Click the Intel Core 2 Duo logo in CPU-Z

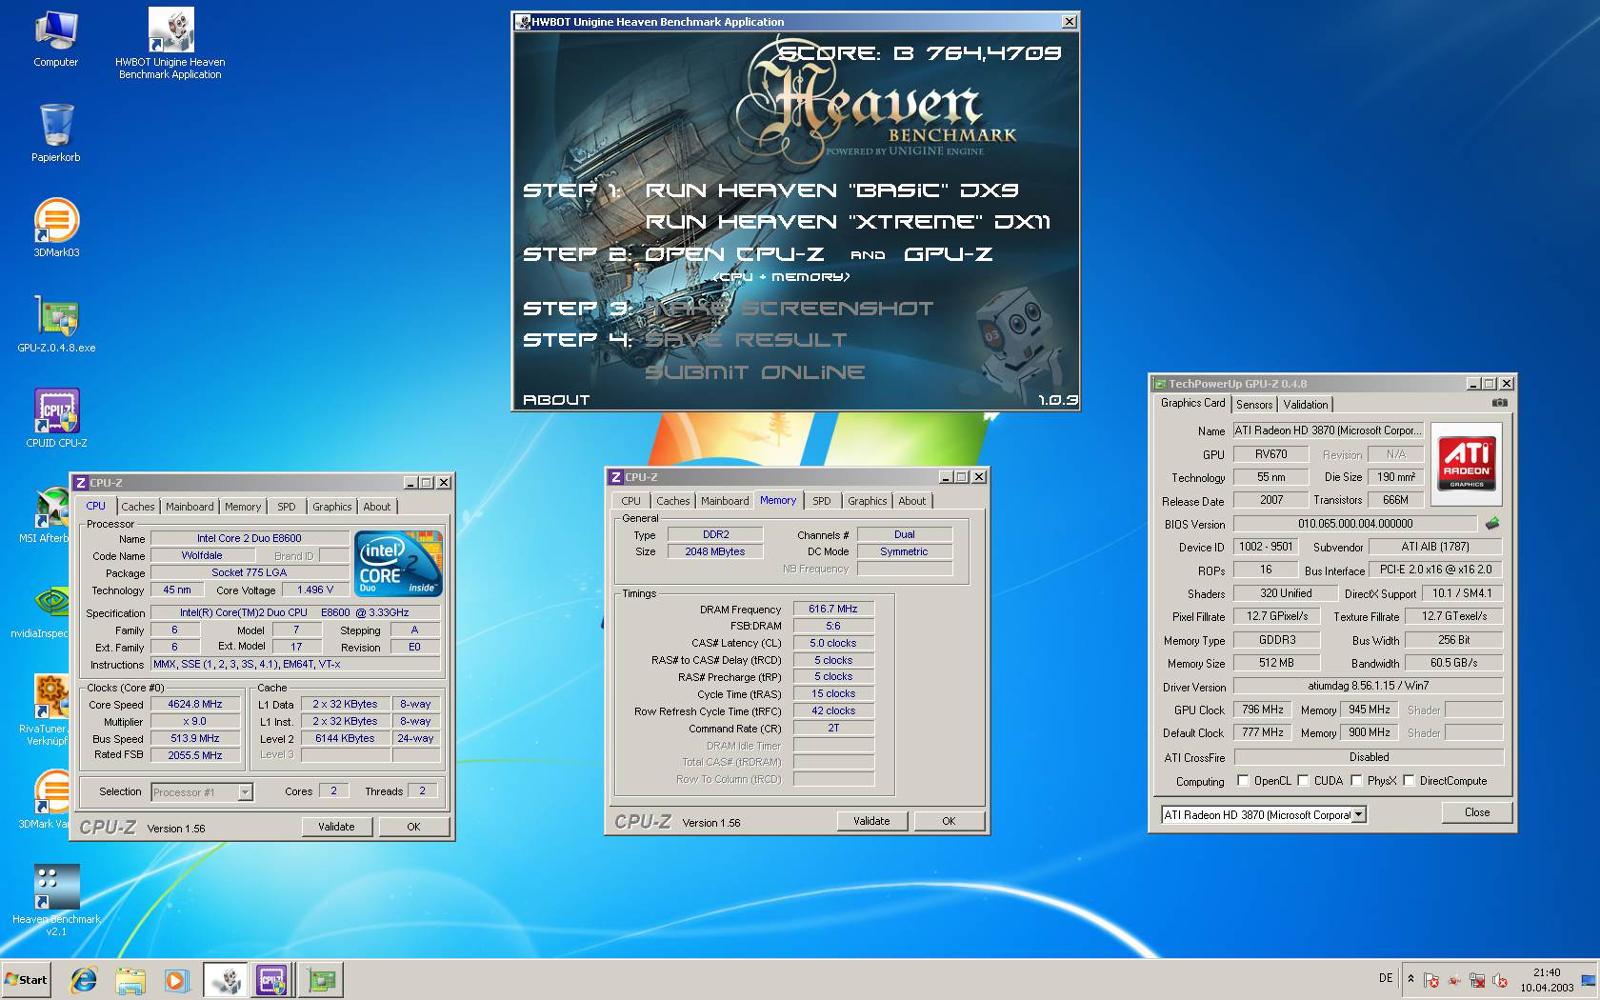point(399,564)
